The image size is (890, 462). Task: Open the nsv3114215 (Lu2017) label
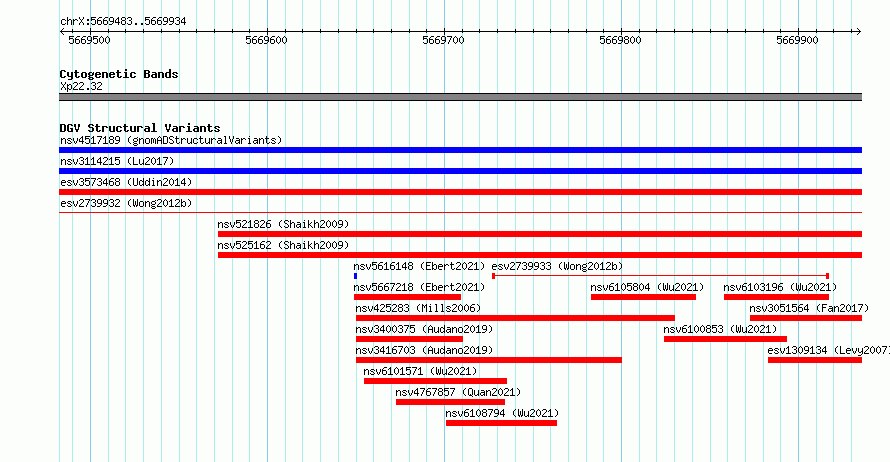coord(117,161)
